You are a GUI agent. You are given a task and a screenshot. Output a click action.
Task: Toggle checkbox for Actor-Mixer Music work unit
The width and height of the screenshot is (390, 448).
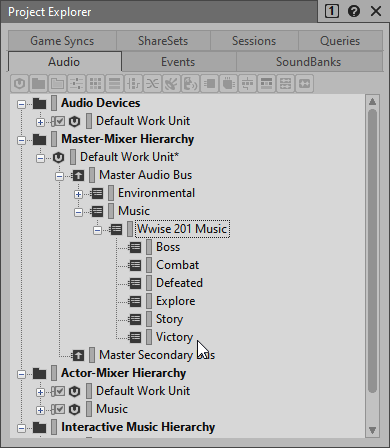click(x=59, y=409)
